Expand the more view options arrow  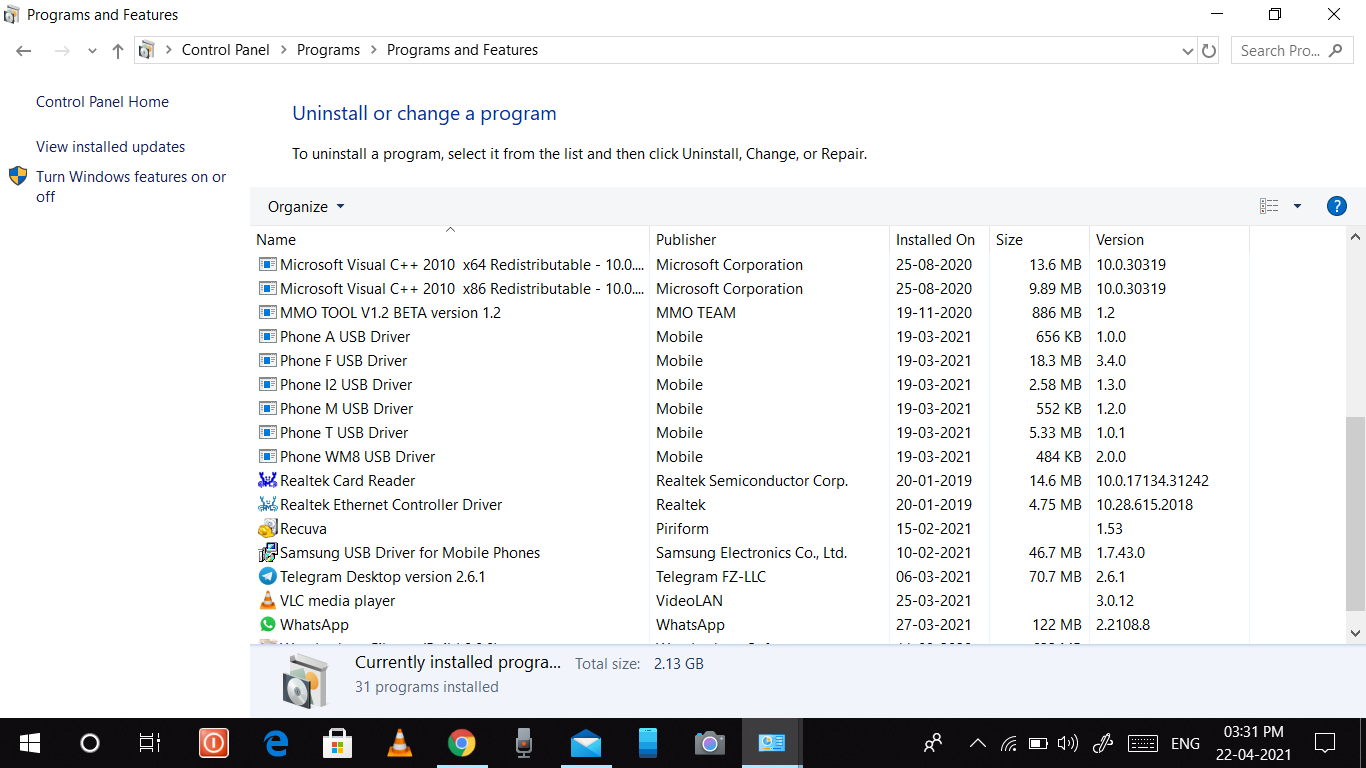tap(1297, 206)
